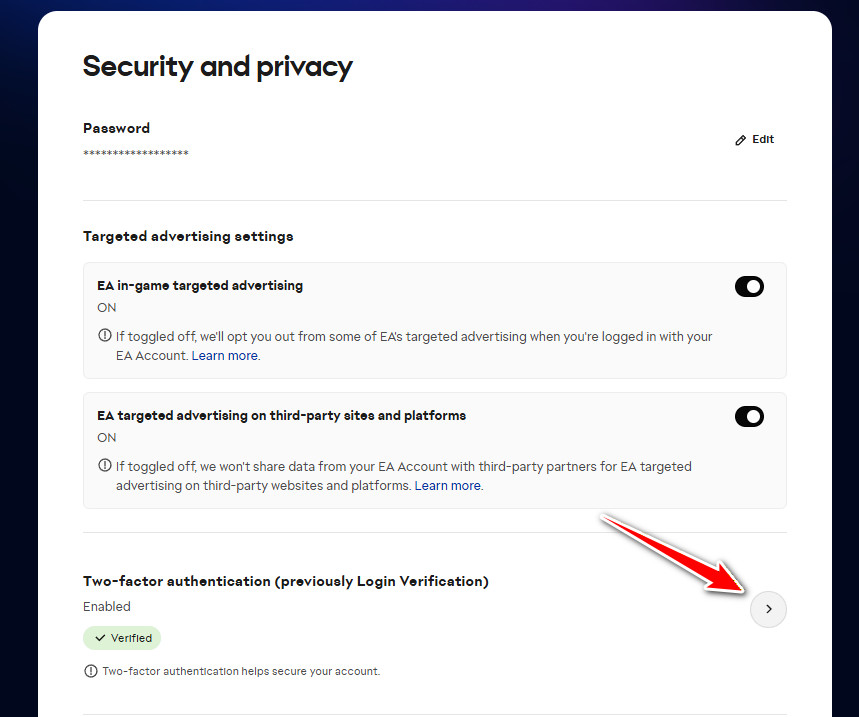Click ON status under in-game advertising

107,307
